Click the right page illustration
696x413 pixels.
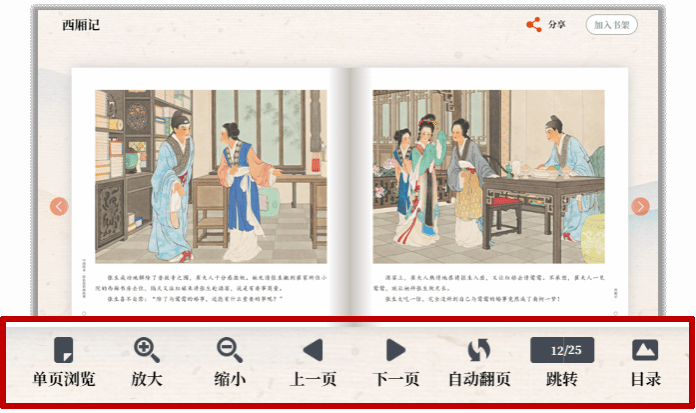coord(488,176)
